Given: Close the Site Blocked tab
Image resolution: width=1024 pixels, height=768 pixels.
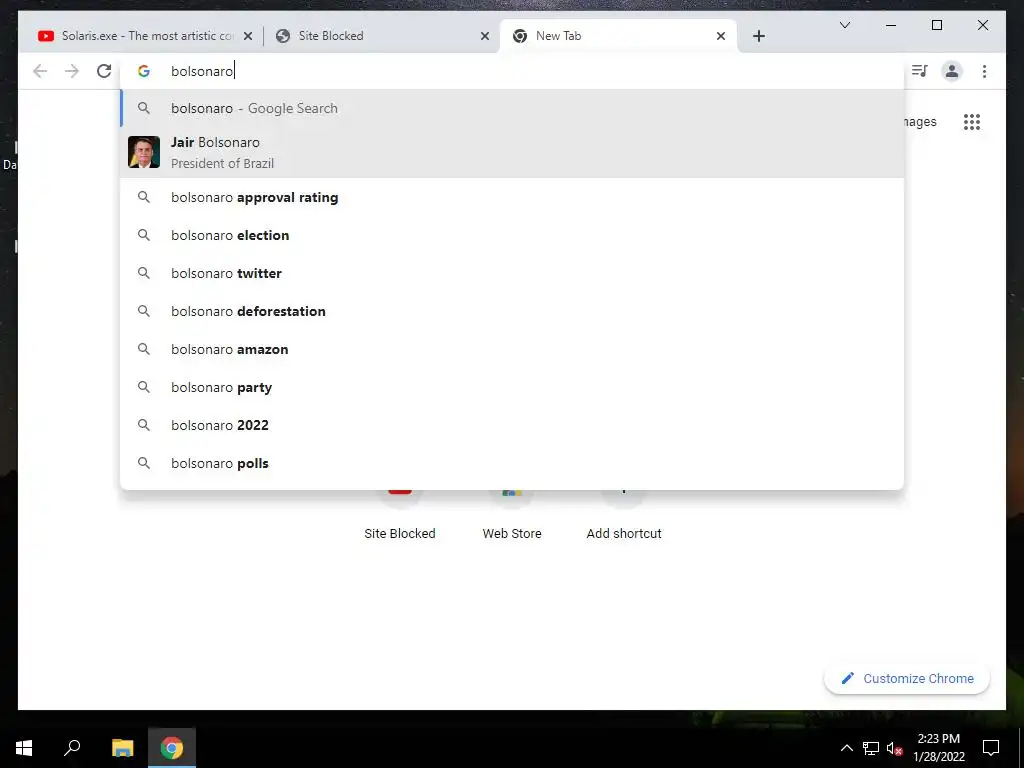Looking at the screenshot, I should pos(485,37).
